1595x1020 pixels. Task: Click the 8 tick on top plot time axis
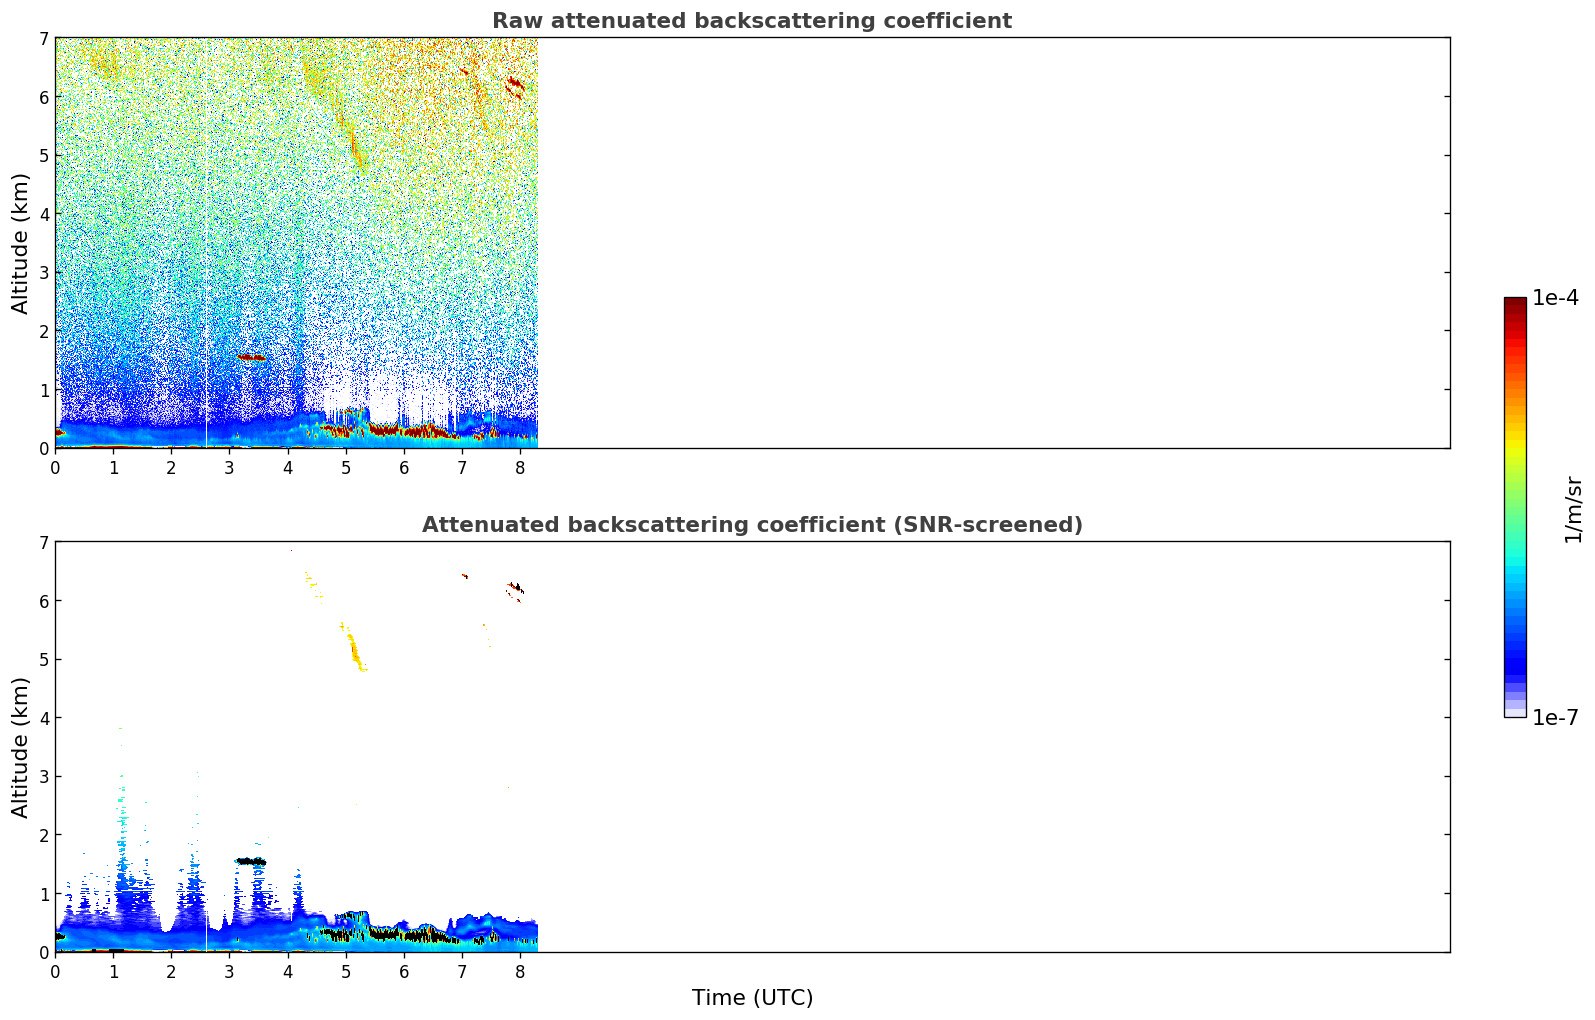pyautogui.click(x=520, y=467)
